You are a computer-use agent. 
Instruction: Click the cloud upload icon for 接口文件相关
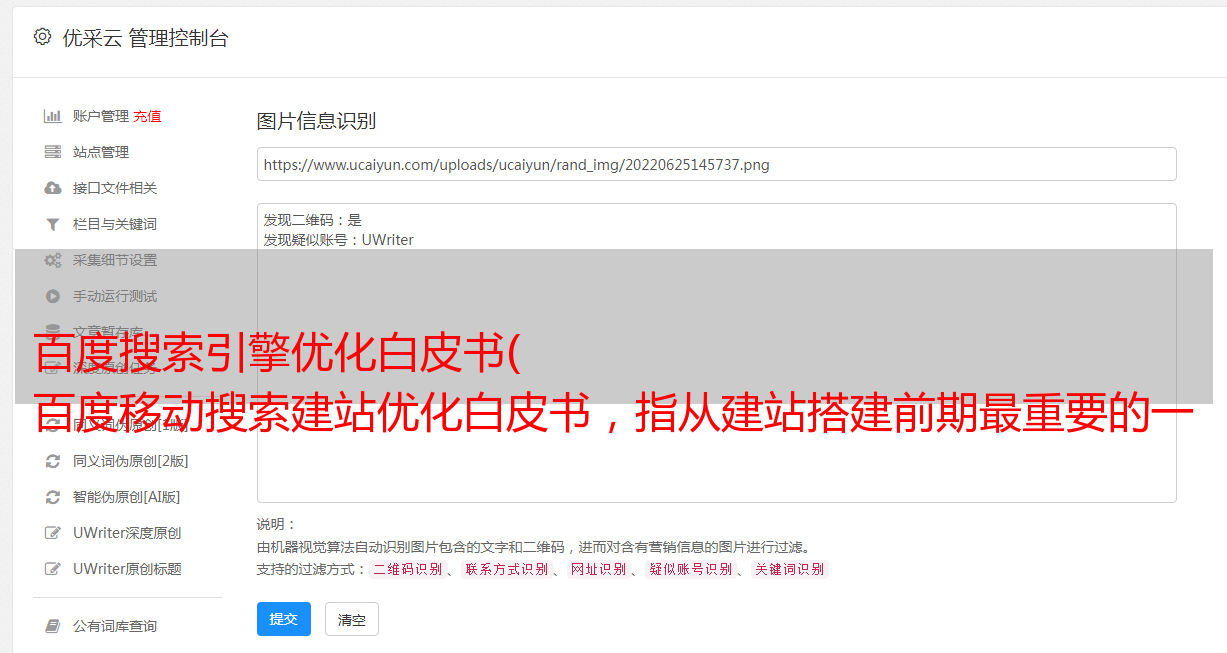pyautogui.click(x=53, y=188)
